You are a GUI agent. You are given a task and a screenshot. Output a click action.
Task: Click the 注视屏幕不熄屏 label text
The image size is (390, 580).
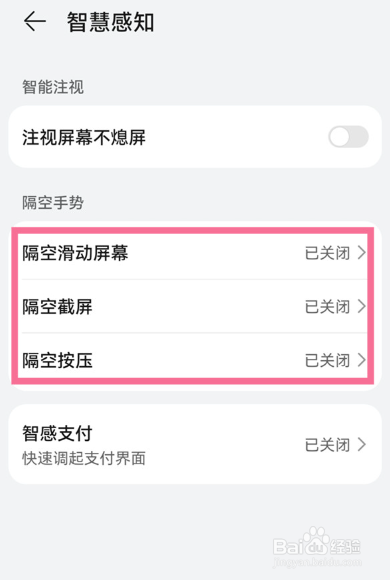(84, 137)
